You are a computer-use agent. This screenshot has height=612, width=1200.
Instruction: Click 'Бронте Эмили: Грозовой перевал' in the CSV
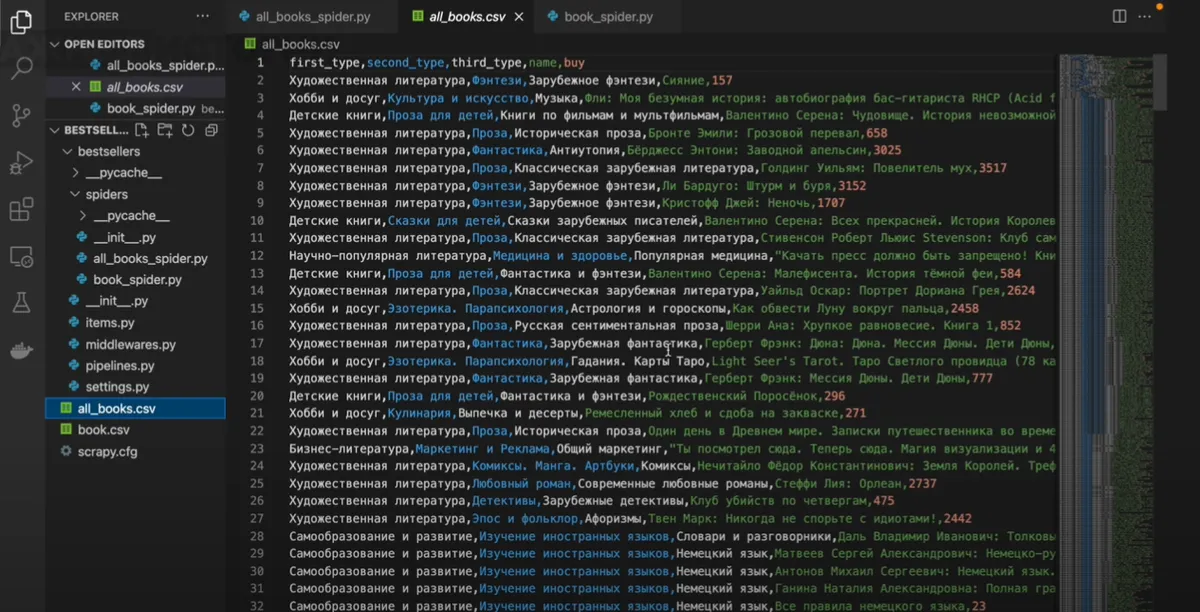coord(755,133)
